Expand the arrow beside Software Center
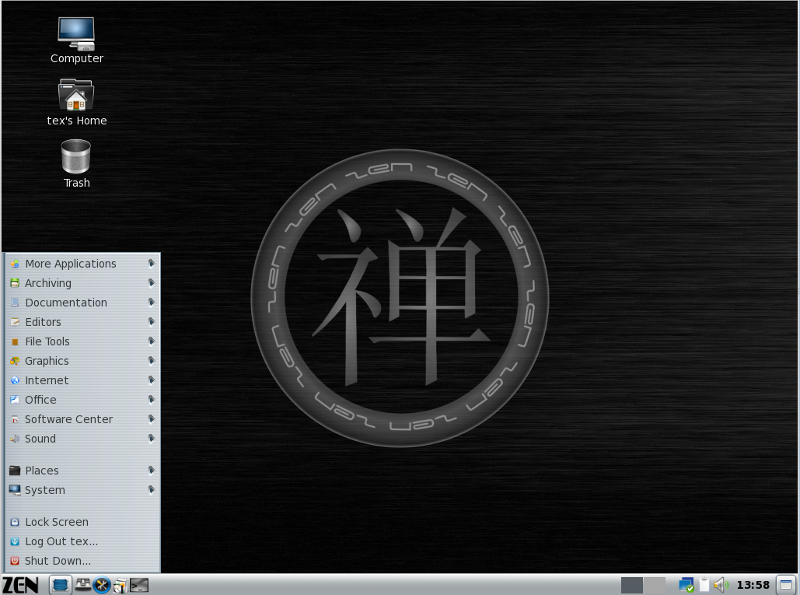The height and width of the screenshot is (595, 800). (152, 418)
